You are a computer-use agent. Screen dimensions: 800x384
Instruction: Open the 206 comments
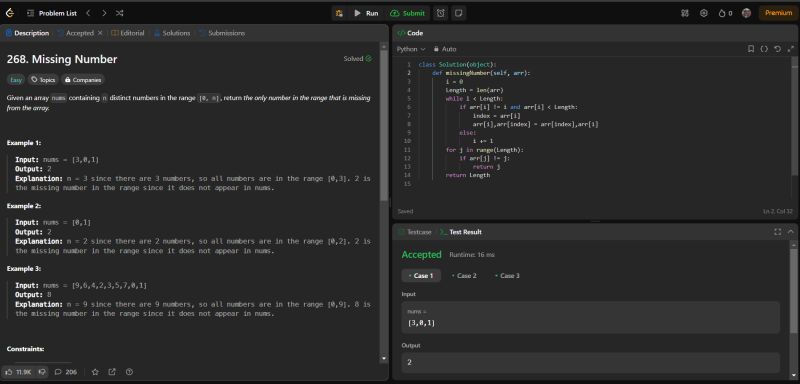[x=66, y=372]
